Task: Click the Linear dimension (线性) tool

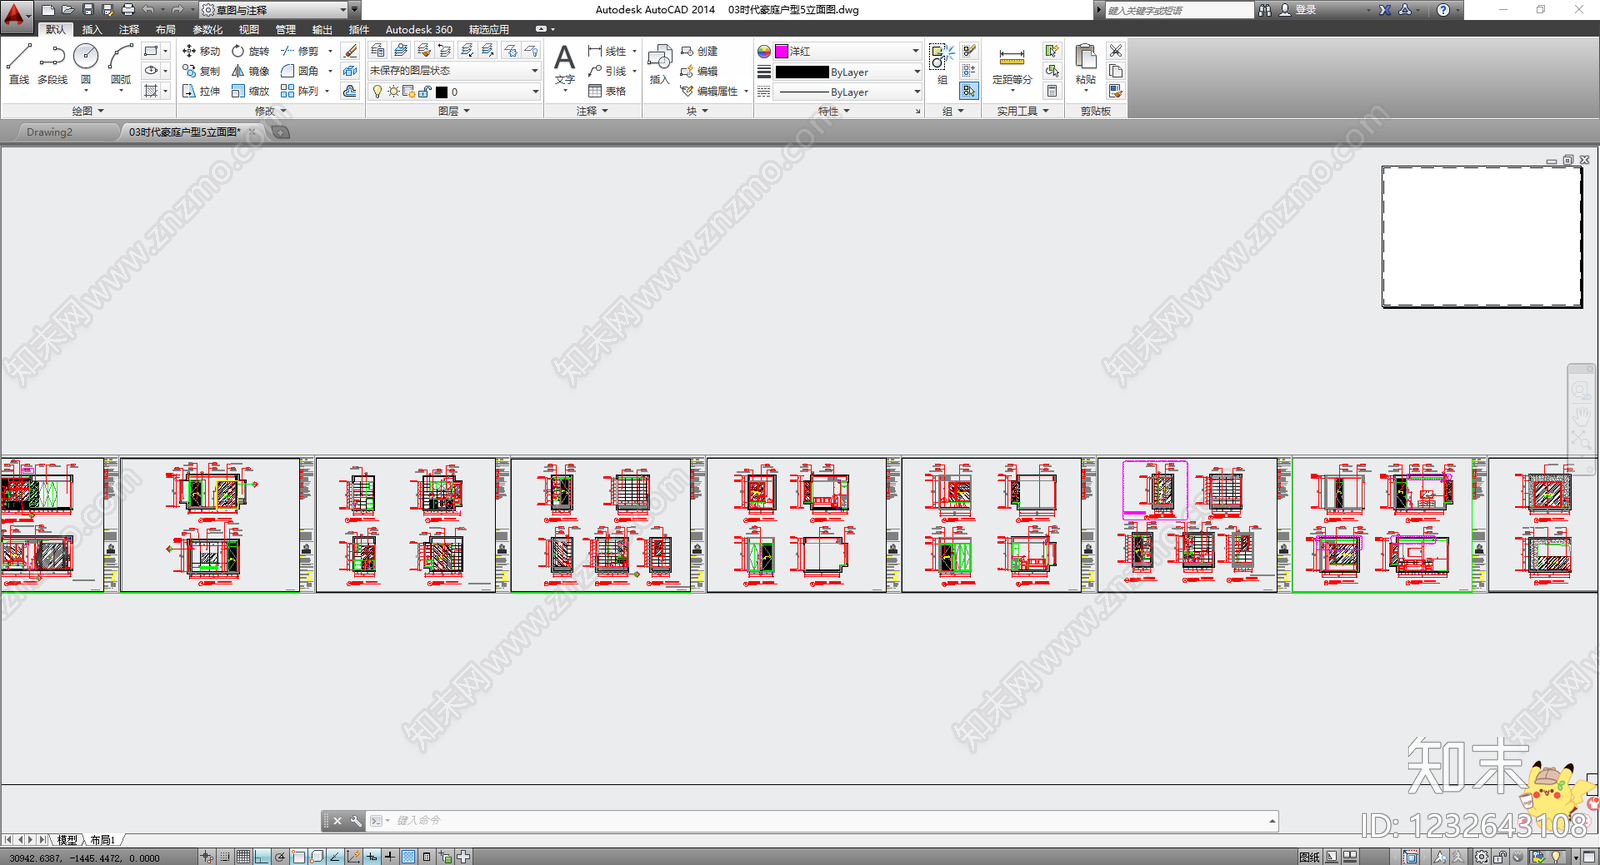Action: tap(608, 51)
